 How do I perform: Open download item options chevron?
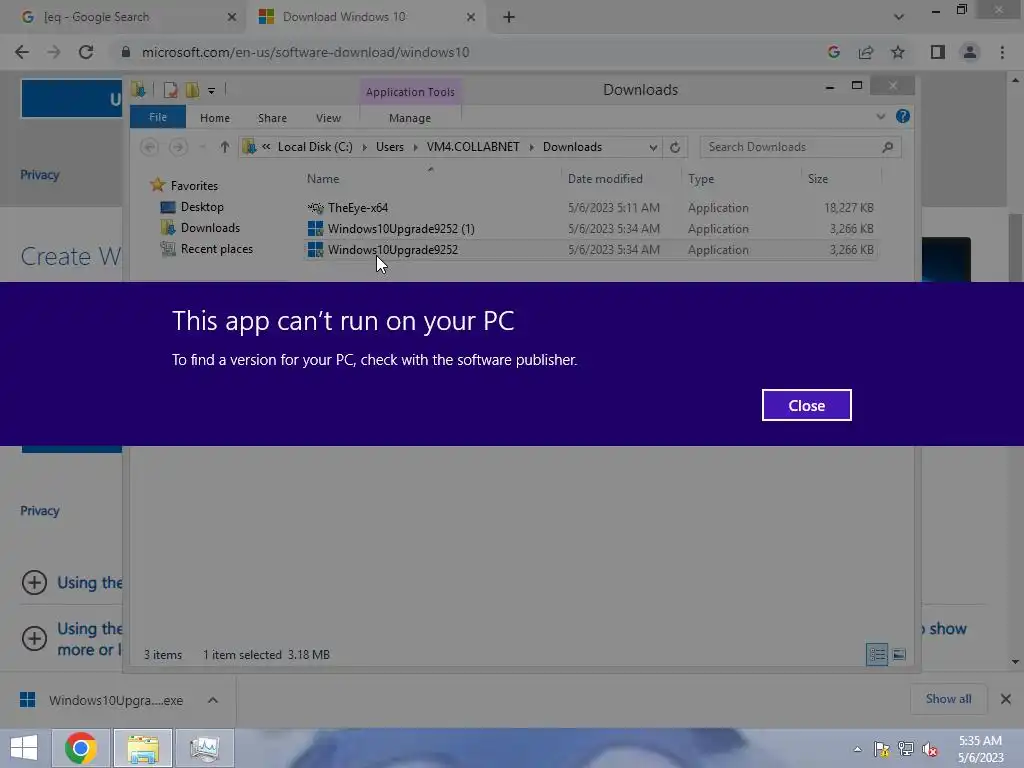coord(212,700)
